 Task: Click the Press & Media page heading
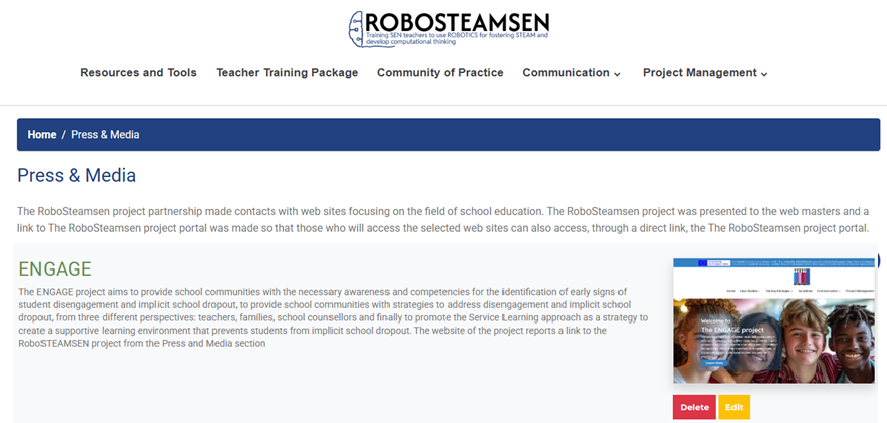(x=76, y=175)
